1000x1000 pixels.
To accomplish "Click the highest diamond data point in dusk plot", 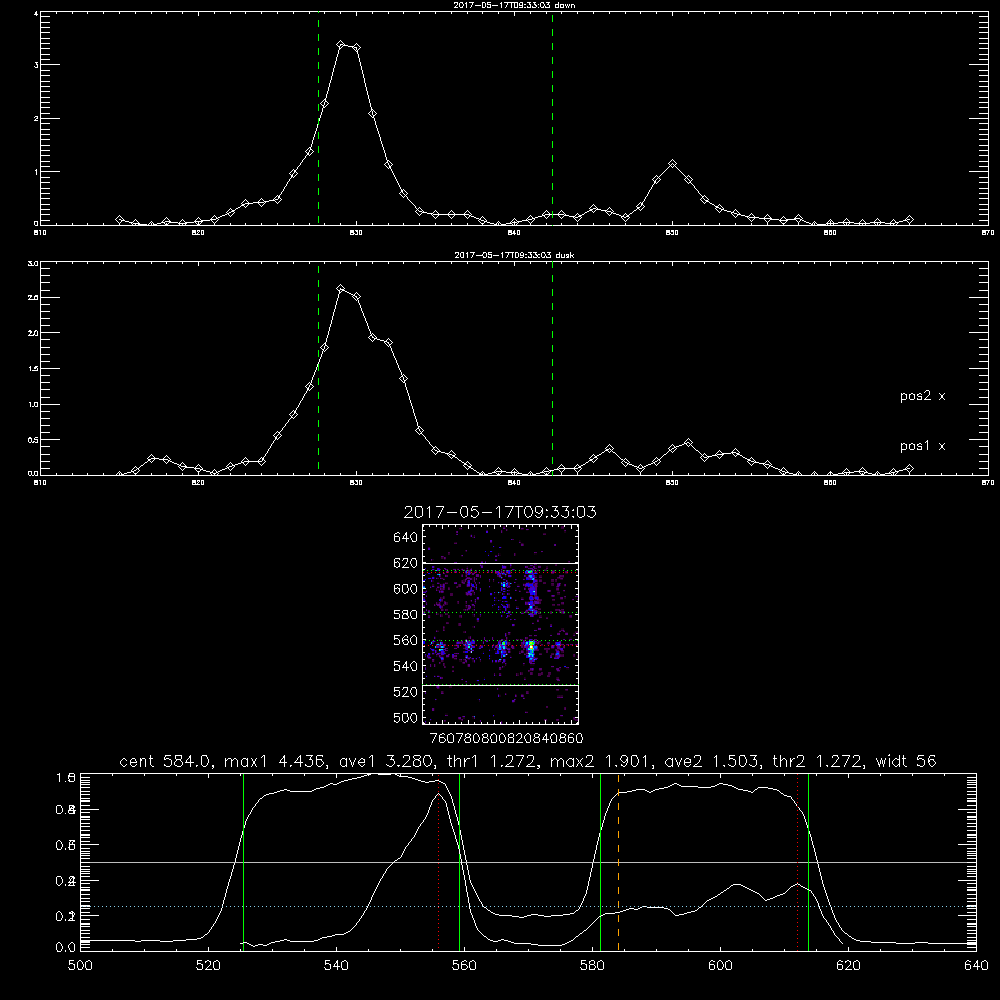I will click(341, 289).
